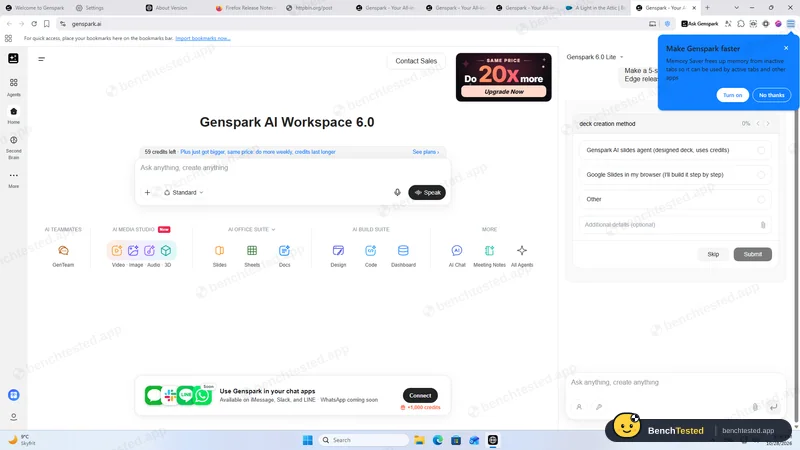Start an AI Chat
This screenshot has height=450, width=800.
(457, 256)
